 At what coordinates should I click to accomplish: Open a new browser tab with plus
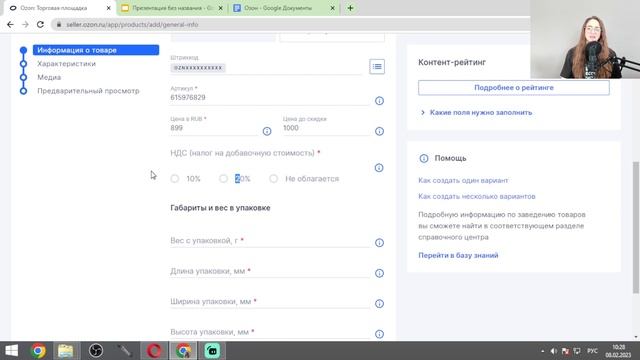click(350, 8)
